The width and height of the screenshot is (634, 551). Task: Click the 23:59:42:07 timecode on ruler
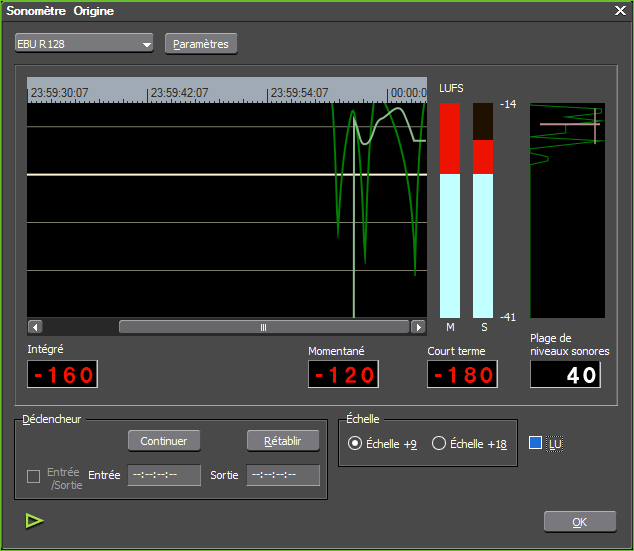pyautogui.click(x=180, y=93)
